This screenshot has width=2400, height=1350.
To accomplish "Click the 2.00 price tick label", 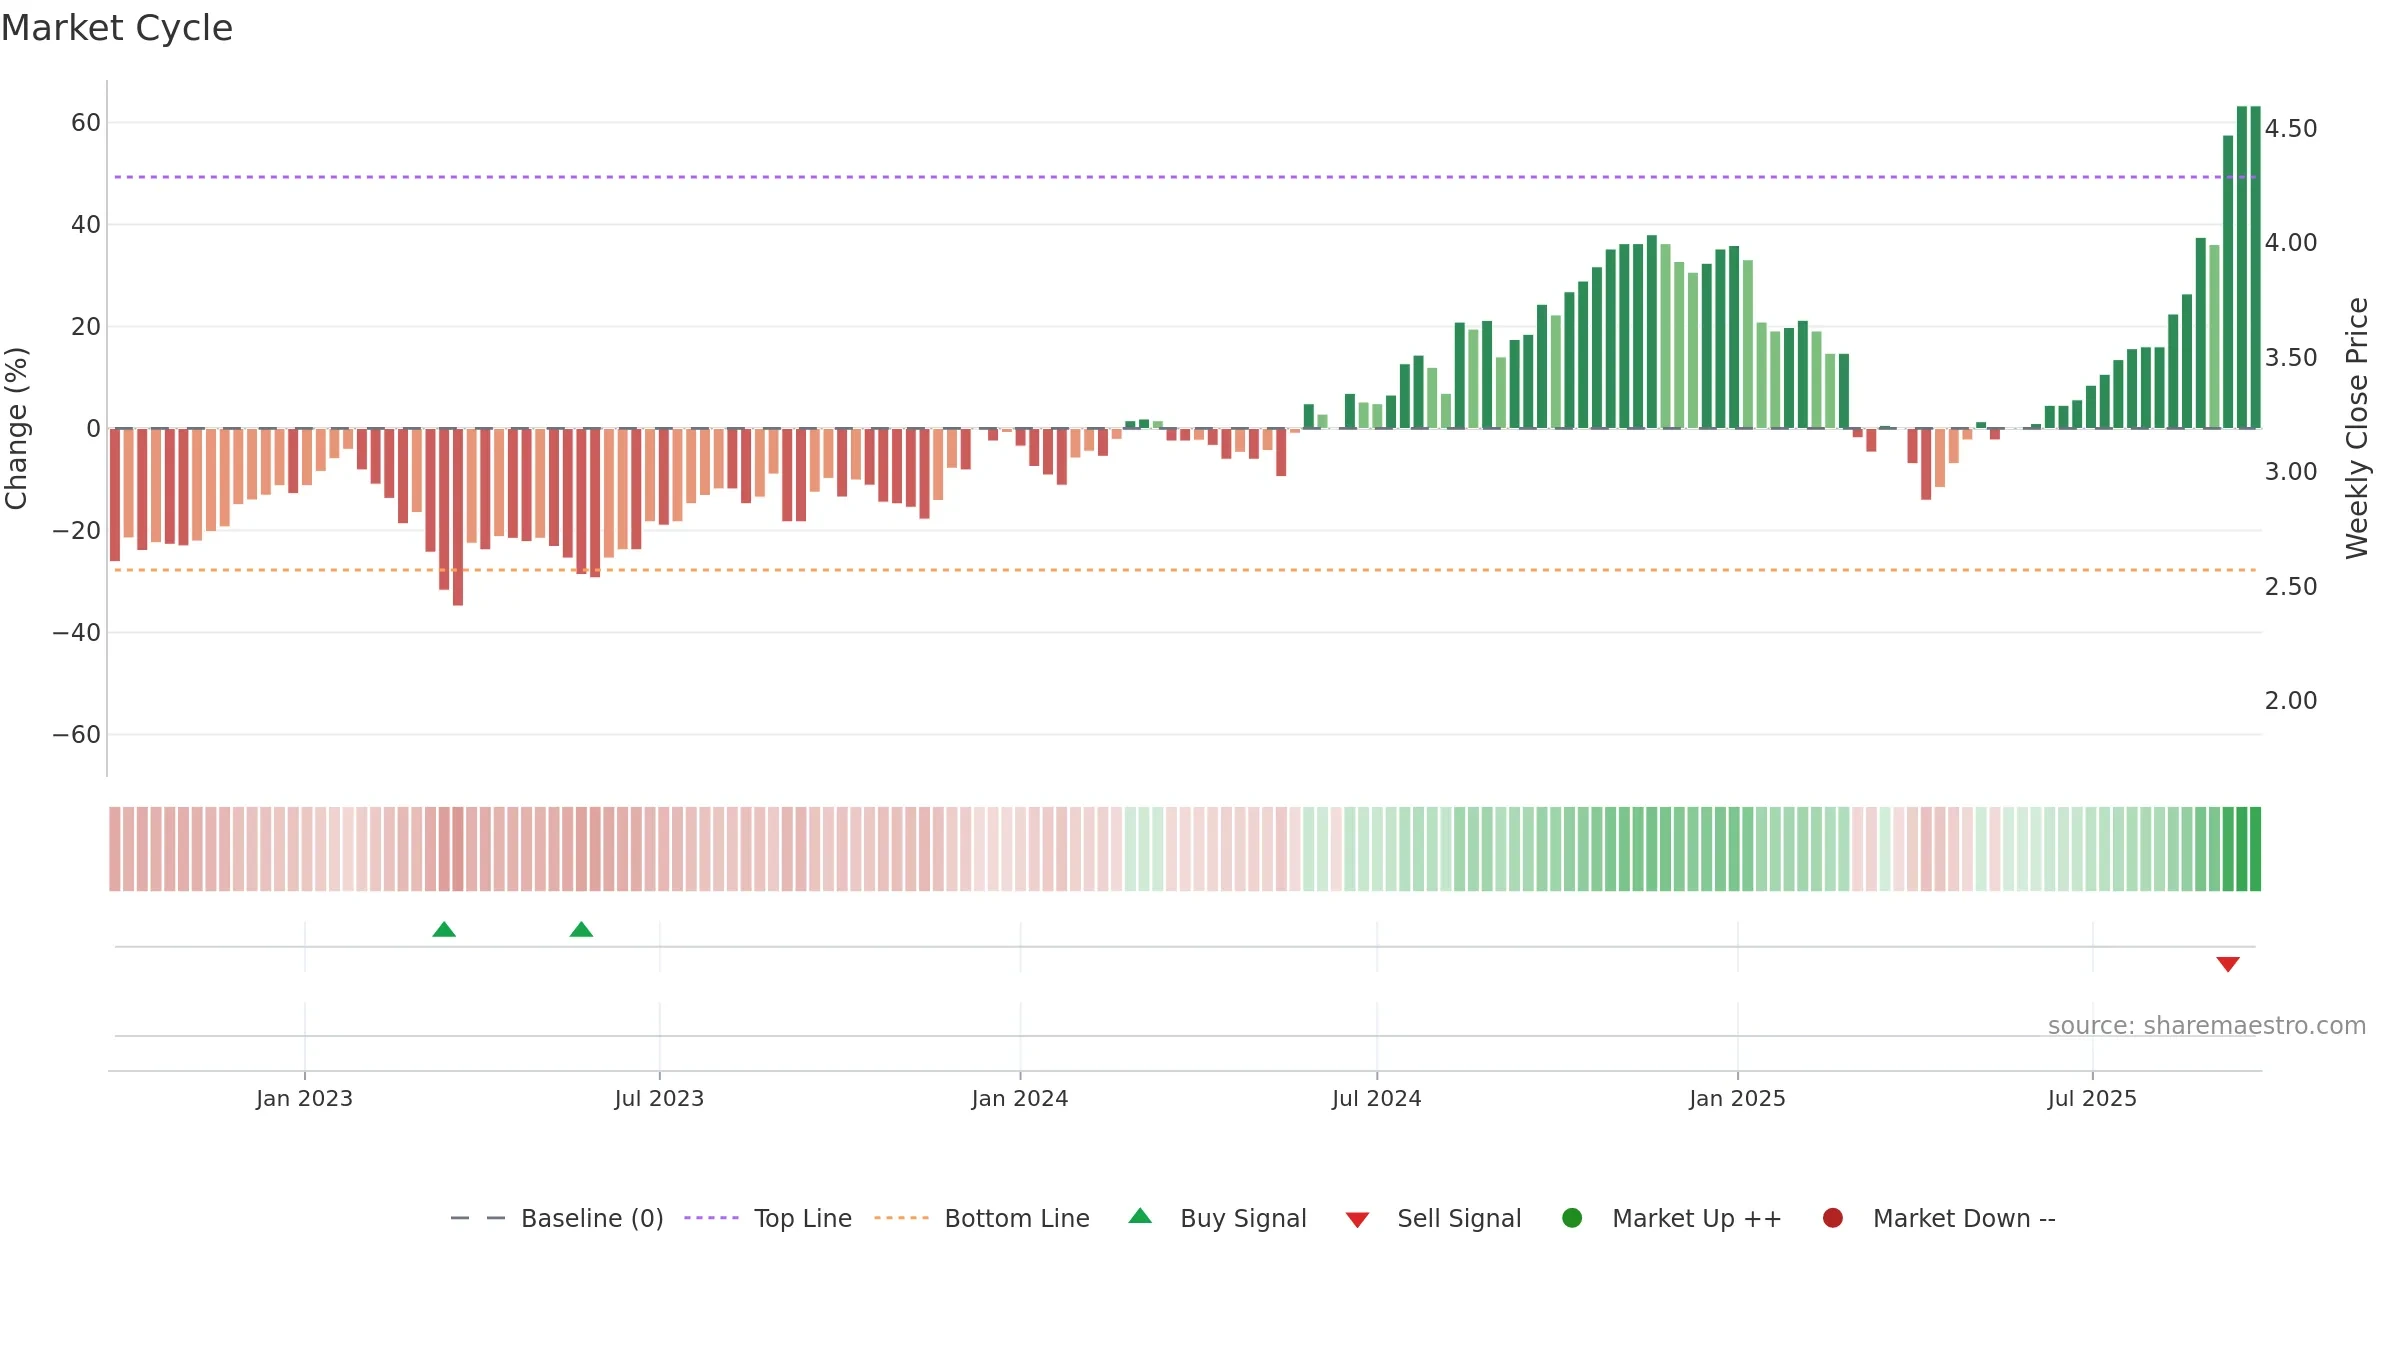I will point(2291,701).
